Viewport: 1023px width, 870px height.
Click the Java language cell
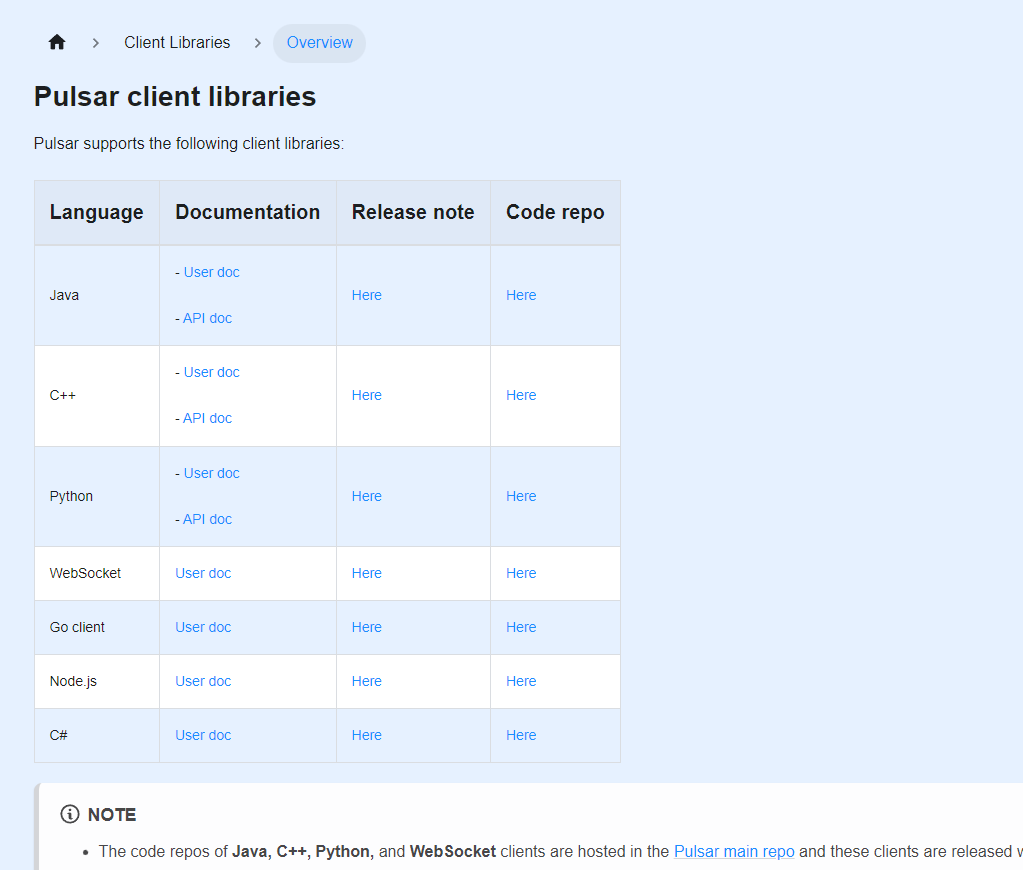[97, 295]
